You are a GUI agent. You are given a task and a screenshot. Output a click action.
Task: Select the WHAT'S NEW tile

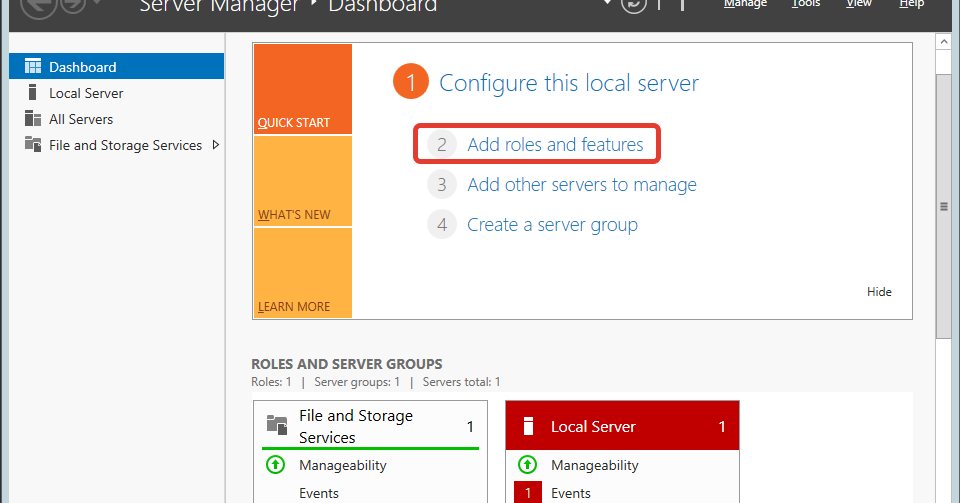pyautogui.click(x=303, y=181)
